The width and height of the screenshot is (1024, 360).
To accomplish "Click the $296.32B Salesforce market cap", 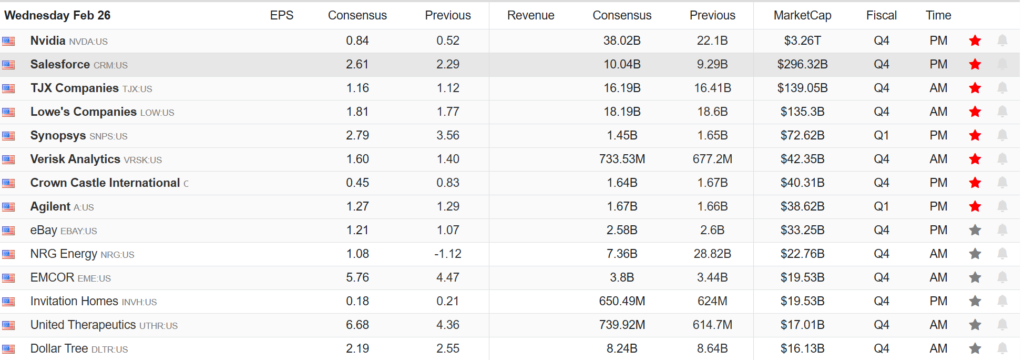I will (803, 65).
